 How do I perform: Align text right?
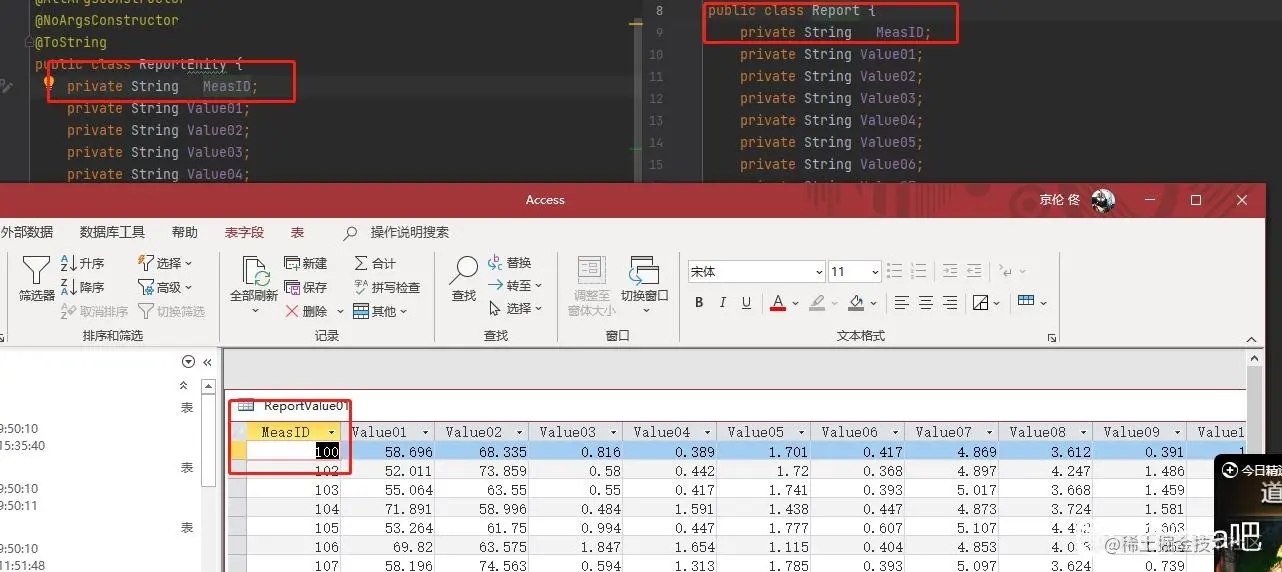pyautogui.click(x=950, y=302)
